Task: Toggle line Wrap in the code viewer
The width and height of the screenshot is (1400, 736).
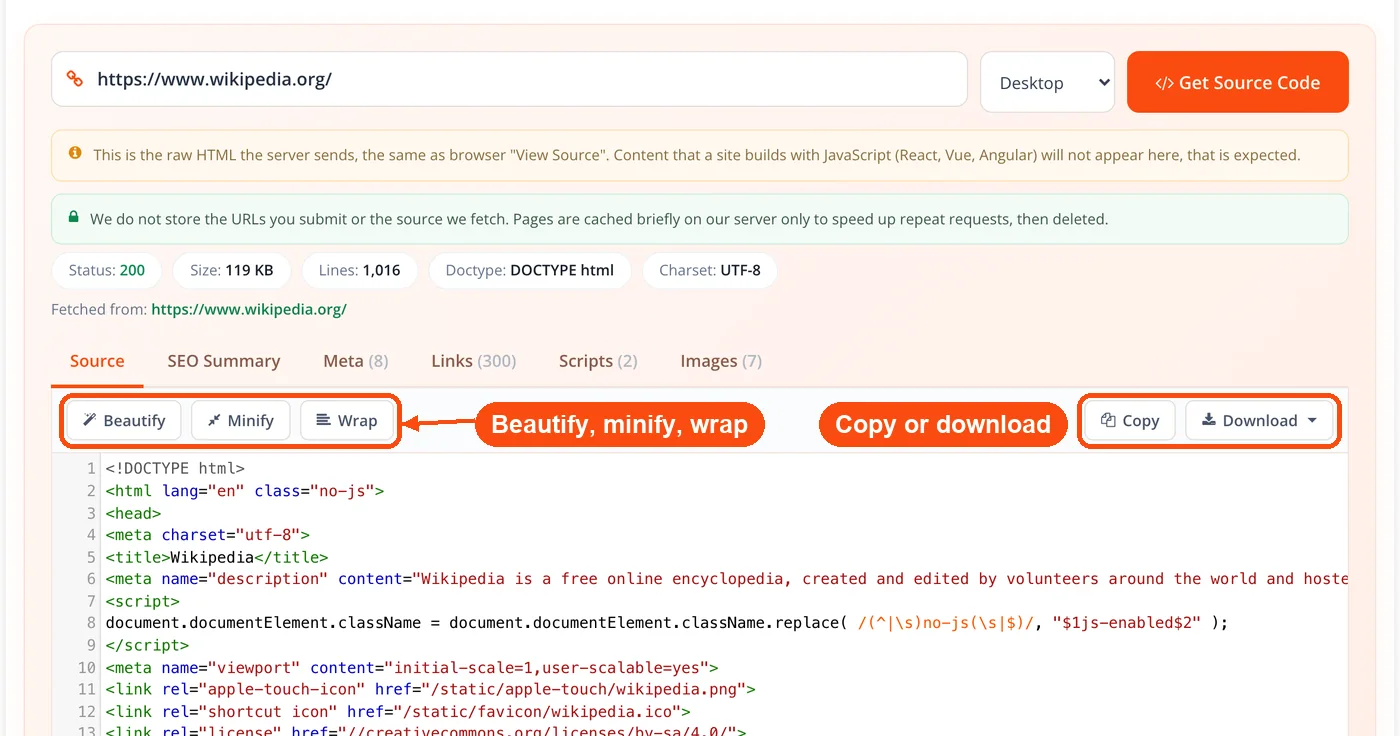Action: tap(346, 421)
